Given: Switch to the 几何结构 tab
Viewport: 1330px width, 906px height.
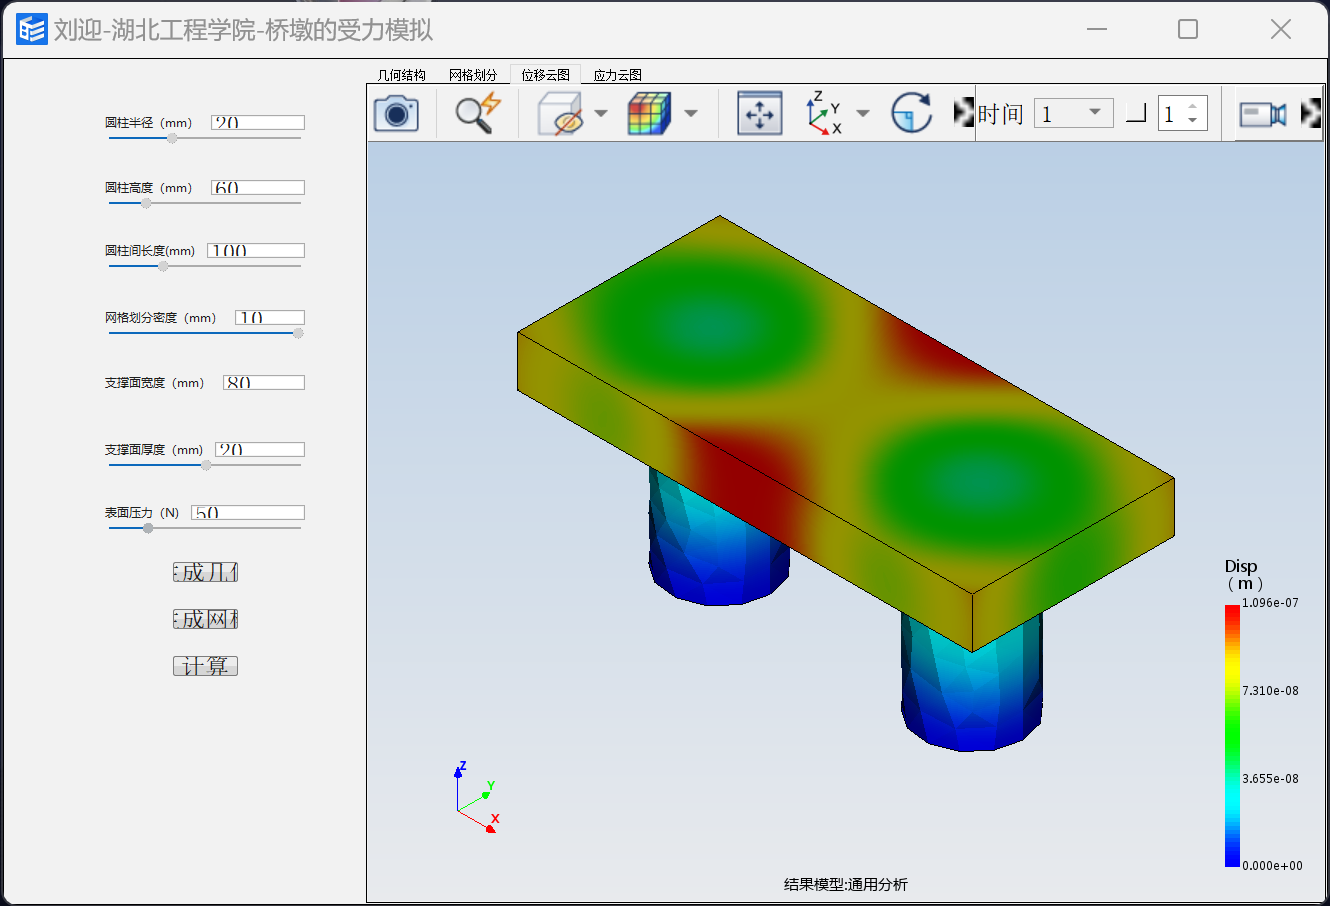Looking at the screenshot, I should coord(402,75).
